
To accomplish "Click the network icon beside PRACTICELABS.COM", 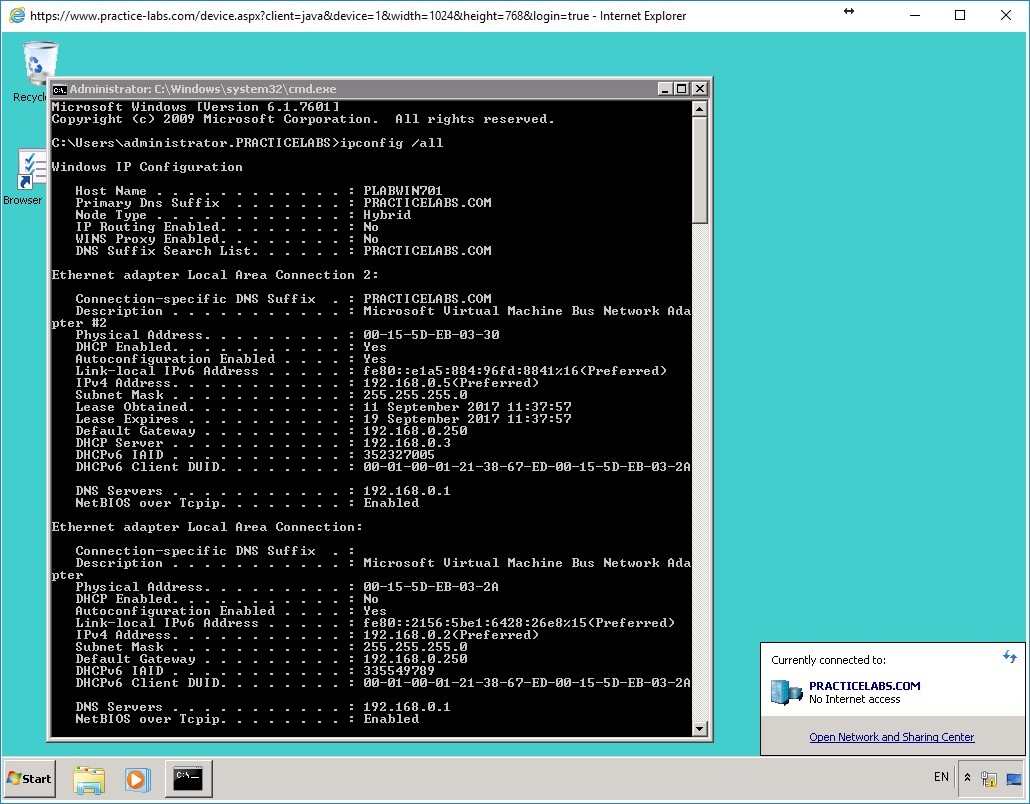I will 787,691.
